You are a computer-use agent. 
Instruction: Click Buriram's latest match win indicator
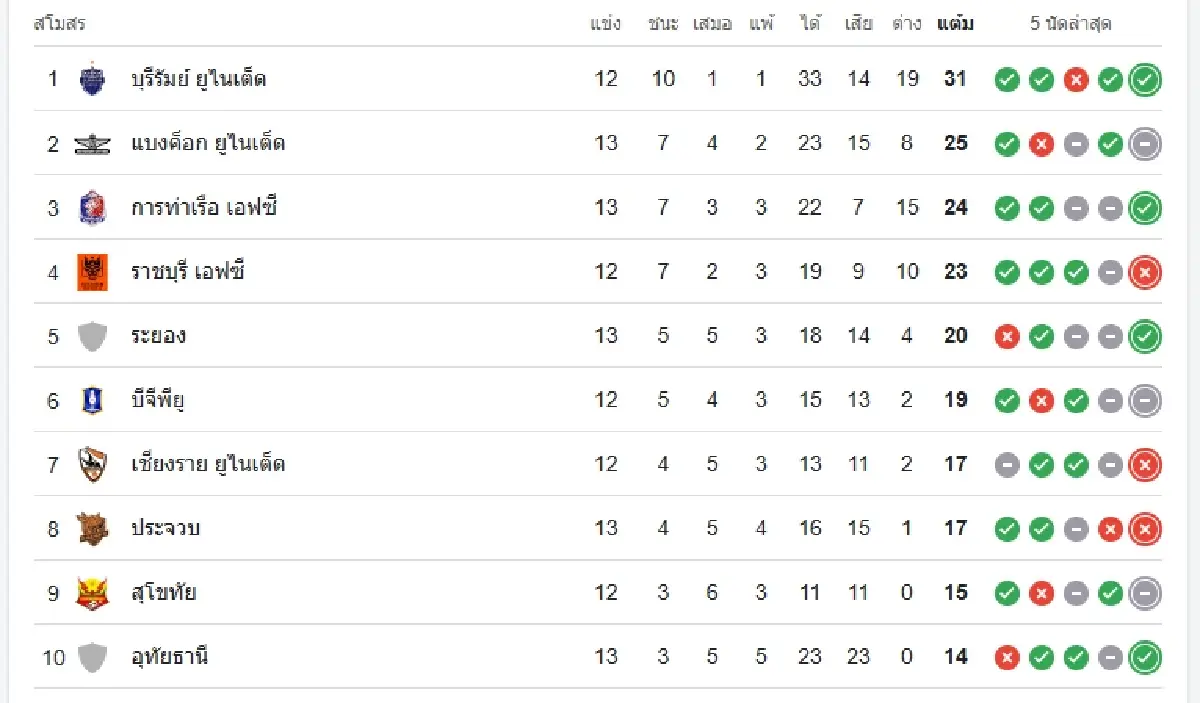tap(1145, 80)
